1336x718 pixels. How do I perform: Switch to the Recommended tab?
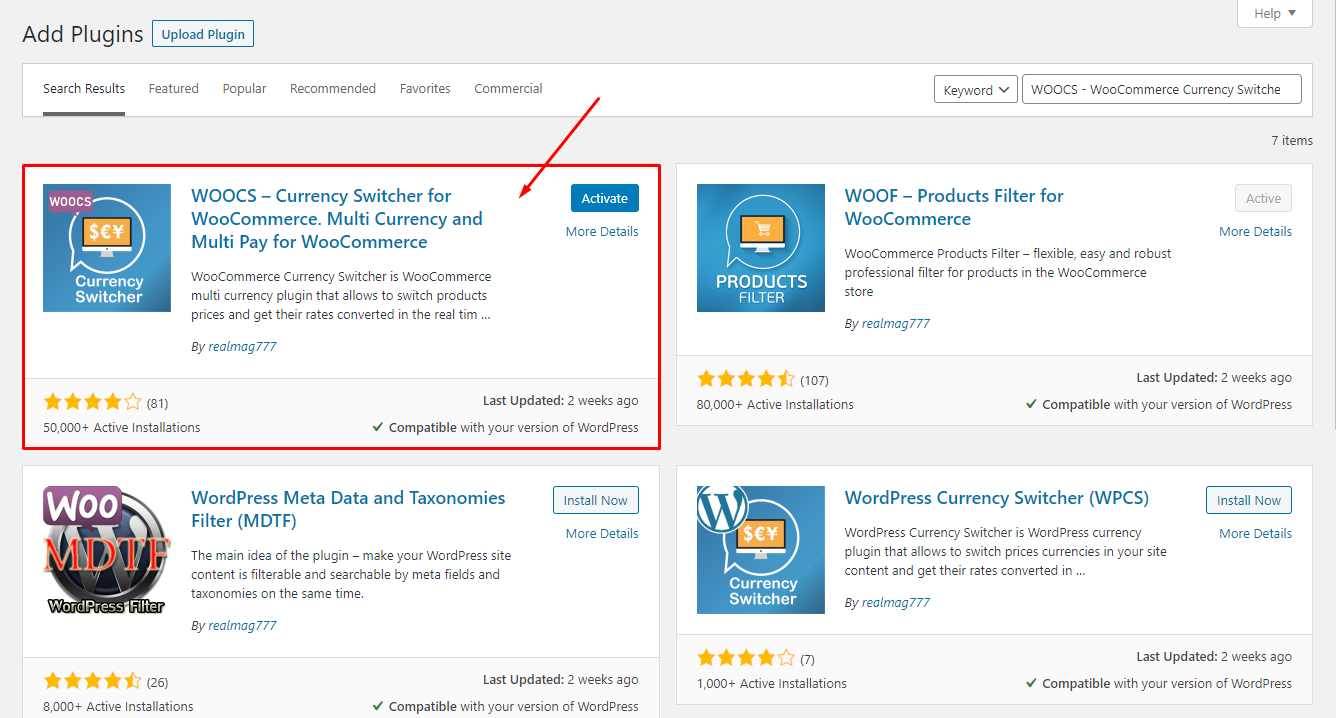pos(333,89)
